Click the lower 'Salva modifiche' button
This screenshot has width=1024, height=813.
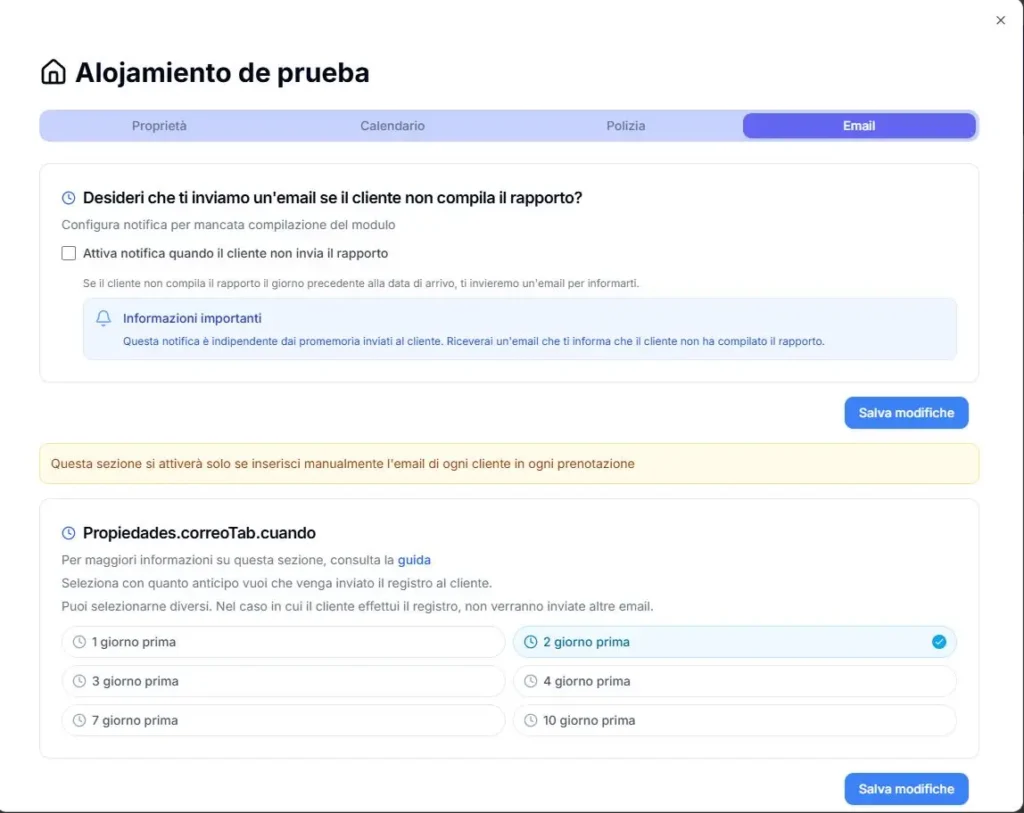(906, 788)
